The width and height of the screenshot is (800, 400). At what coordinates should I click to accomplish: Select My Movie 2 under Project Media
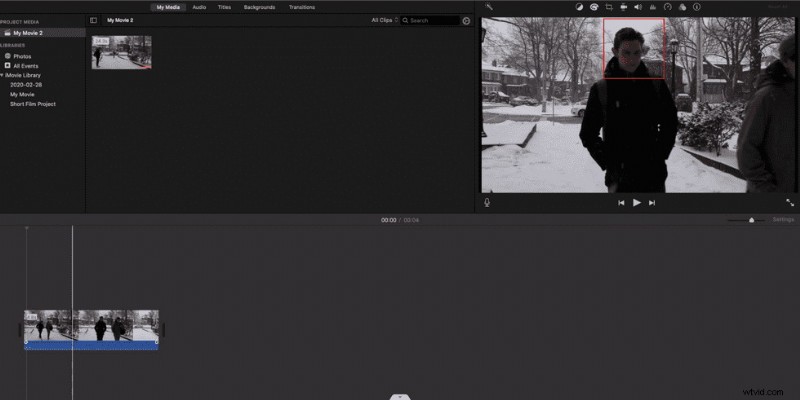click(42, 33)
